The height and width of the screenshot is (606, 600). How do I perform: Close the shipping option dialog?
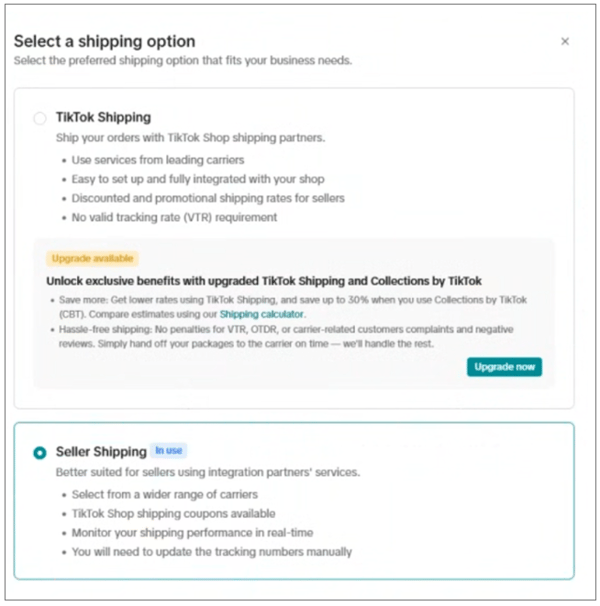(x=565, y=42)
